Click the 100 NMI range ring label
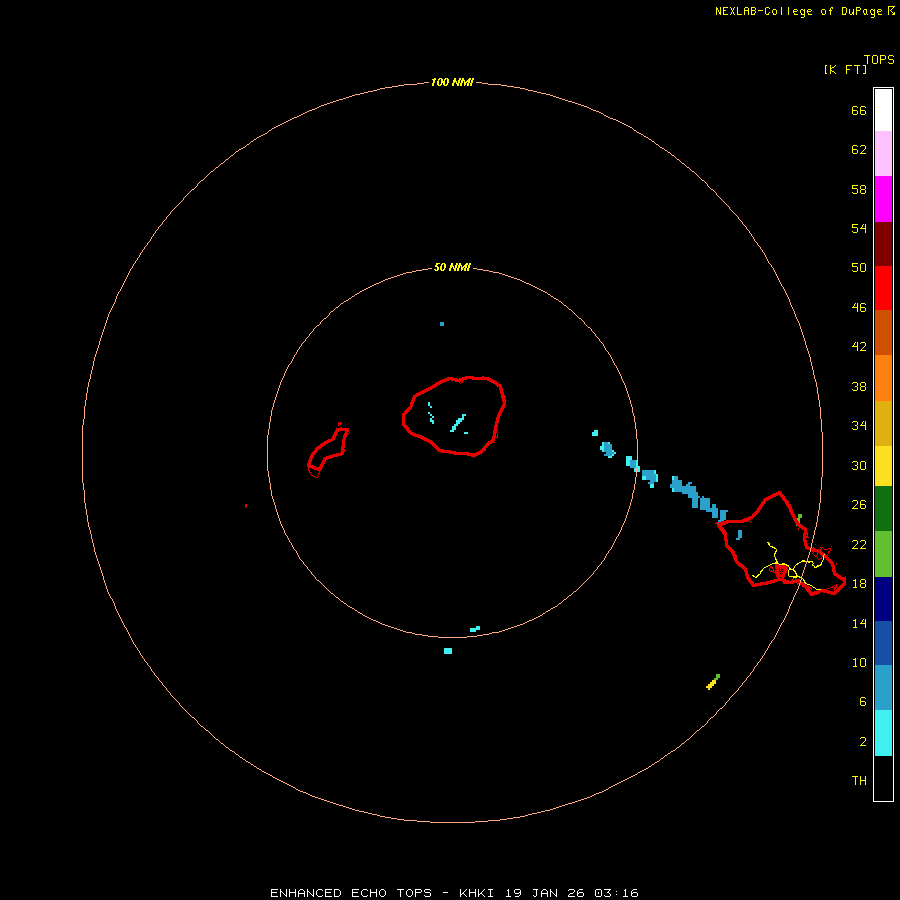900x900 pixels. click(452, 83)
